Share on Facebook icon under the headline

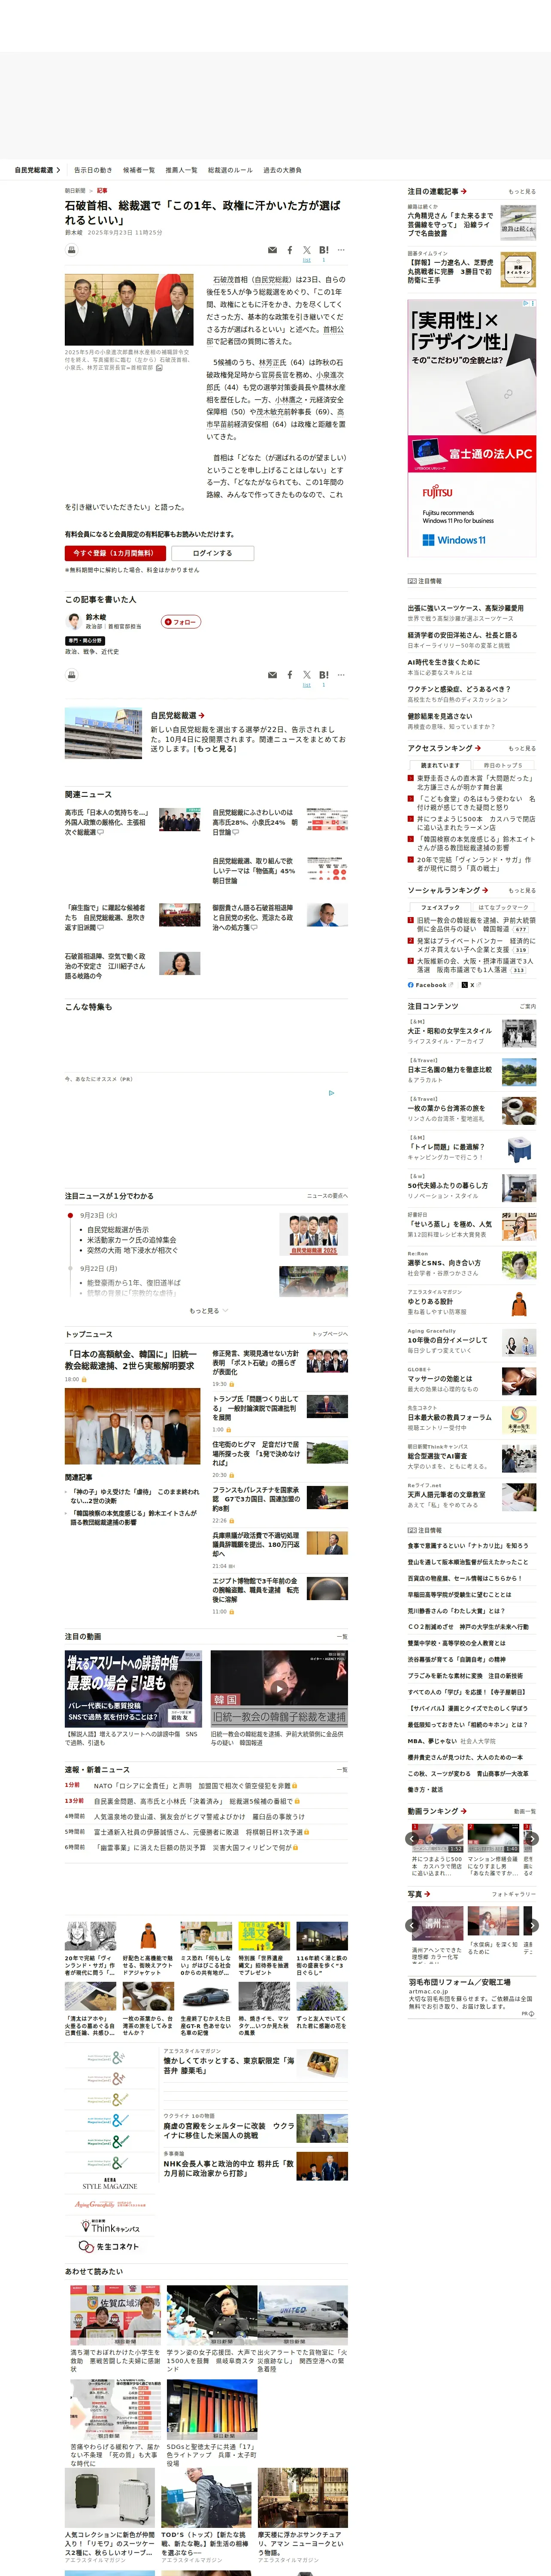tap(290, 250)
